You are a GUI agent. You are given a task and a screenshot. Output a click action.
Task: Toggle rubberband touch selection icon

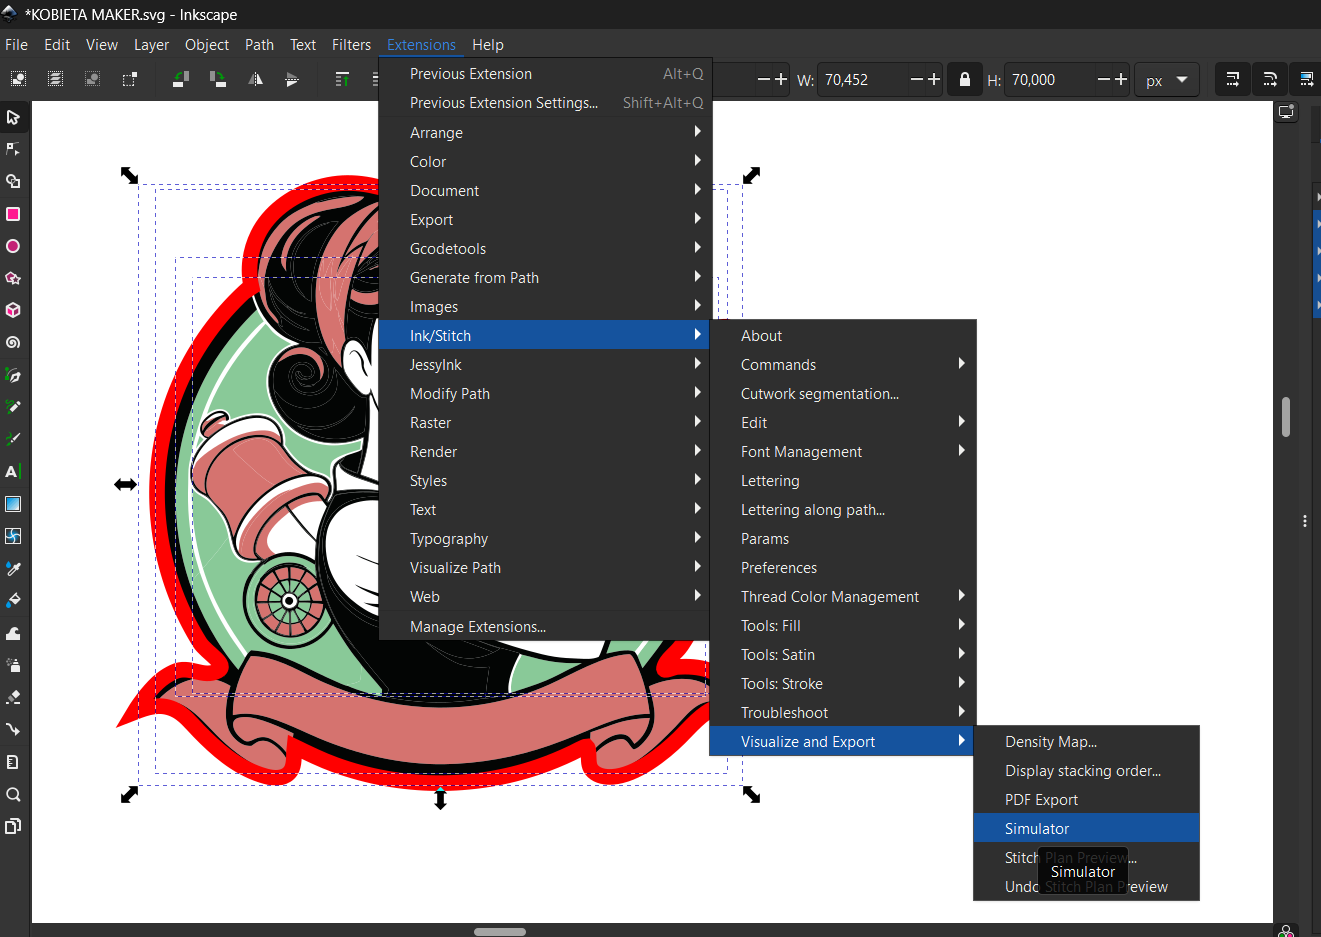pyautogui.click(x=129, y=79)
